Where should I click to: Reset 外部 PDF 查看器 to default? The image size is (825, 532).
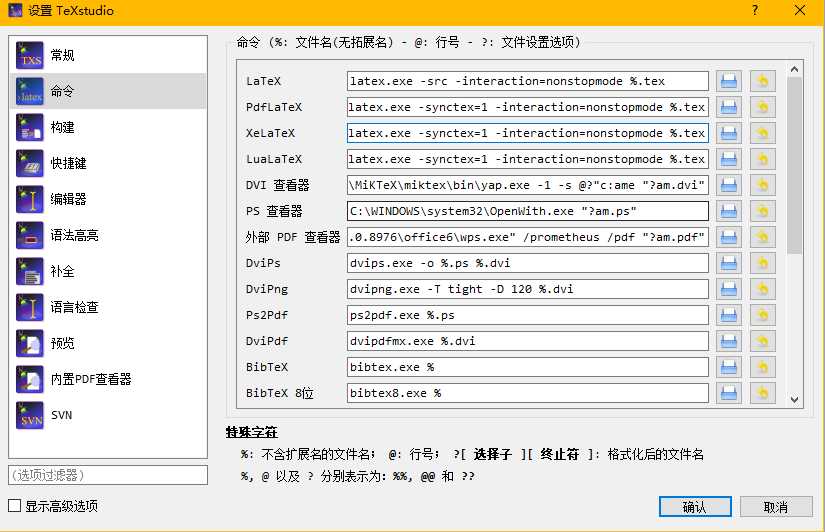[762, 237]
